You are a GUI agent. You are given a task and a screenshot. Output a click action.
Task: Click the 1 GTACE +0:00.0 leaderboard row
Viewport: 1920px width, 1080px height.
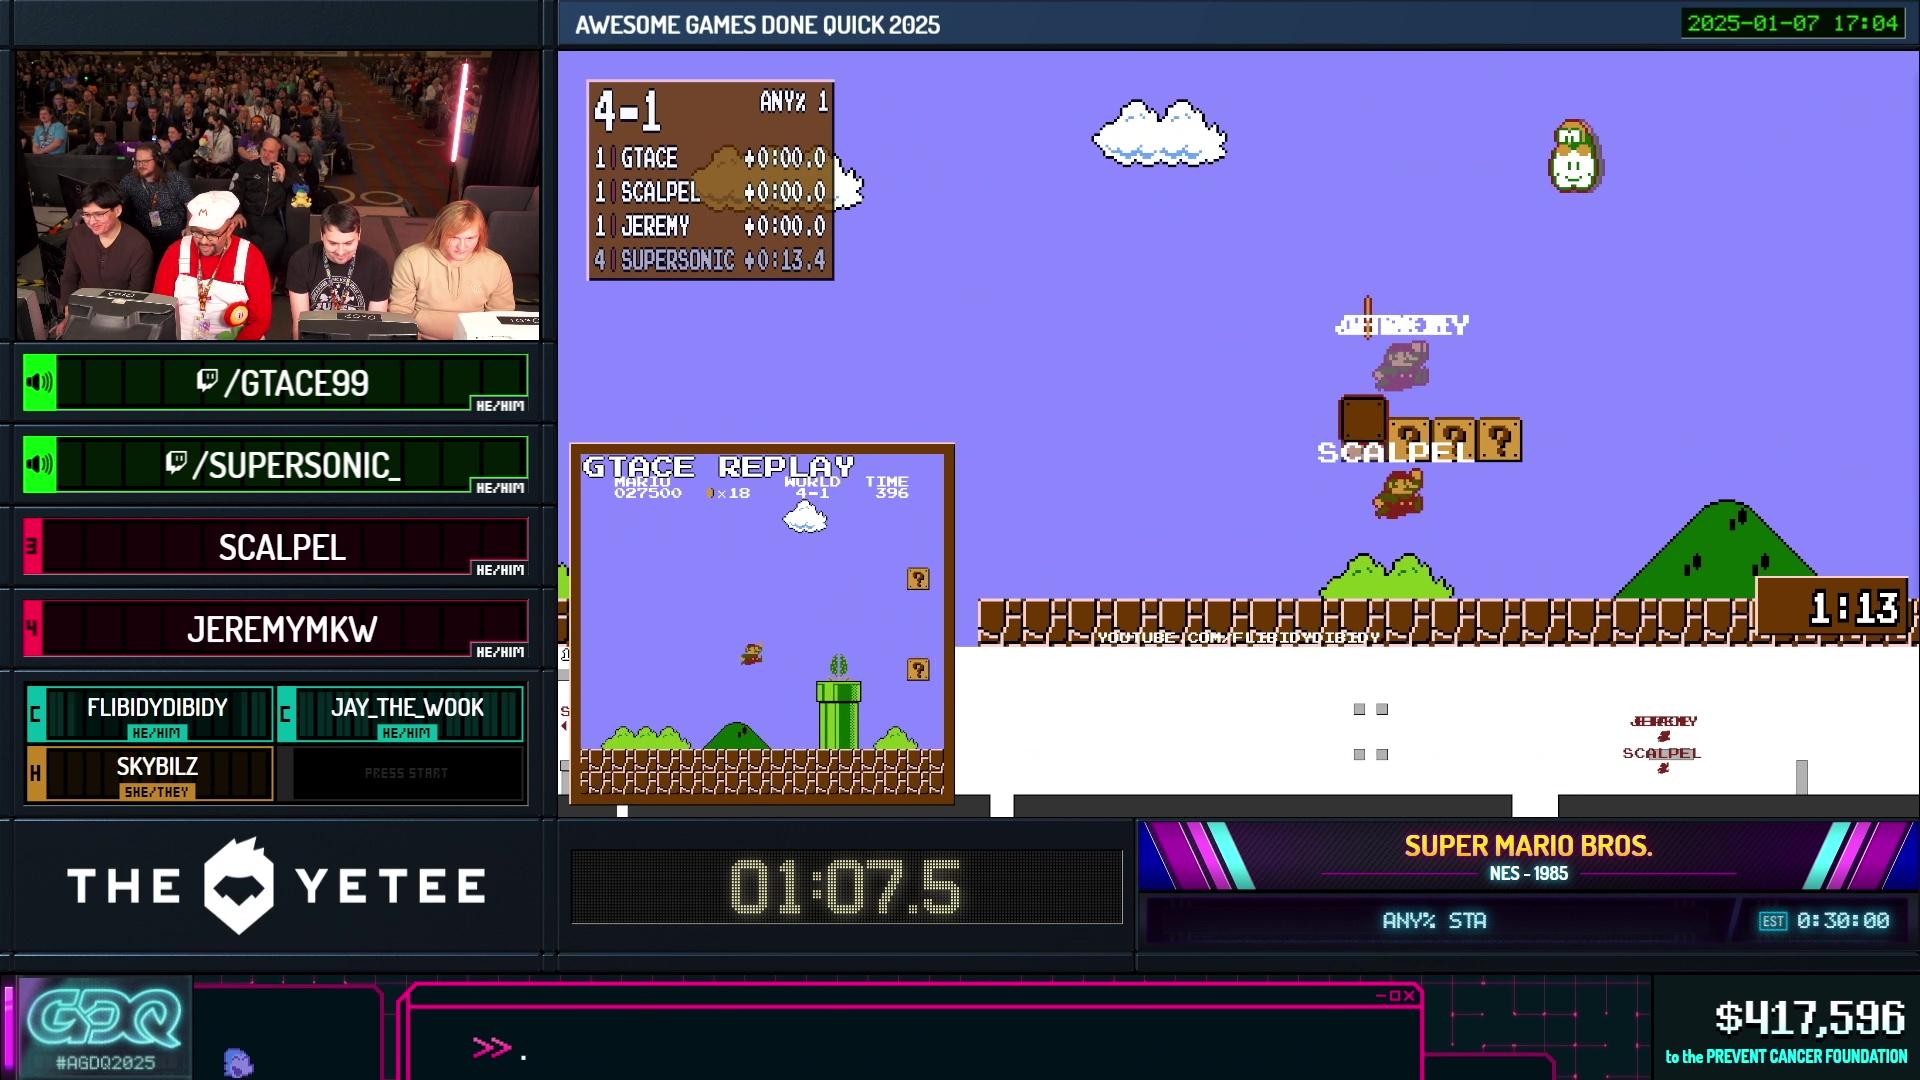click(710, 158)
